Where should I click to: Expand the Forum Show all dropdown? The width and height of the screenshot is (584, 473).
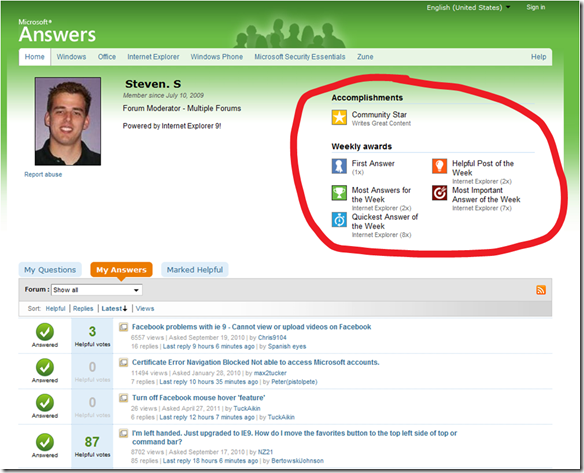coord(97,290)
